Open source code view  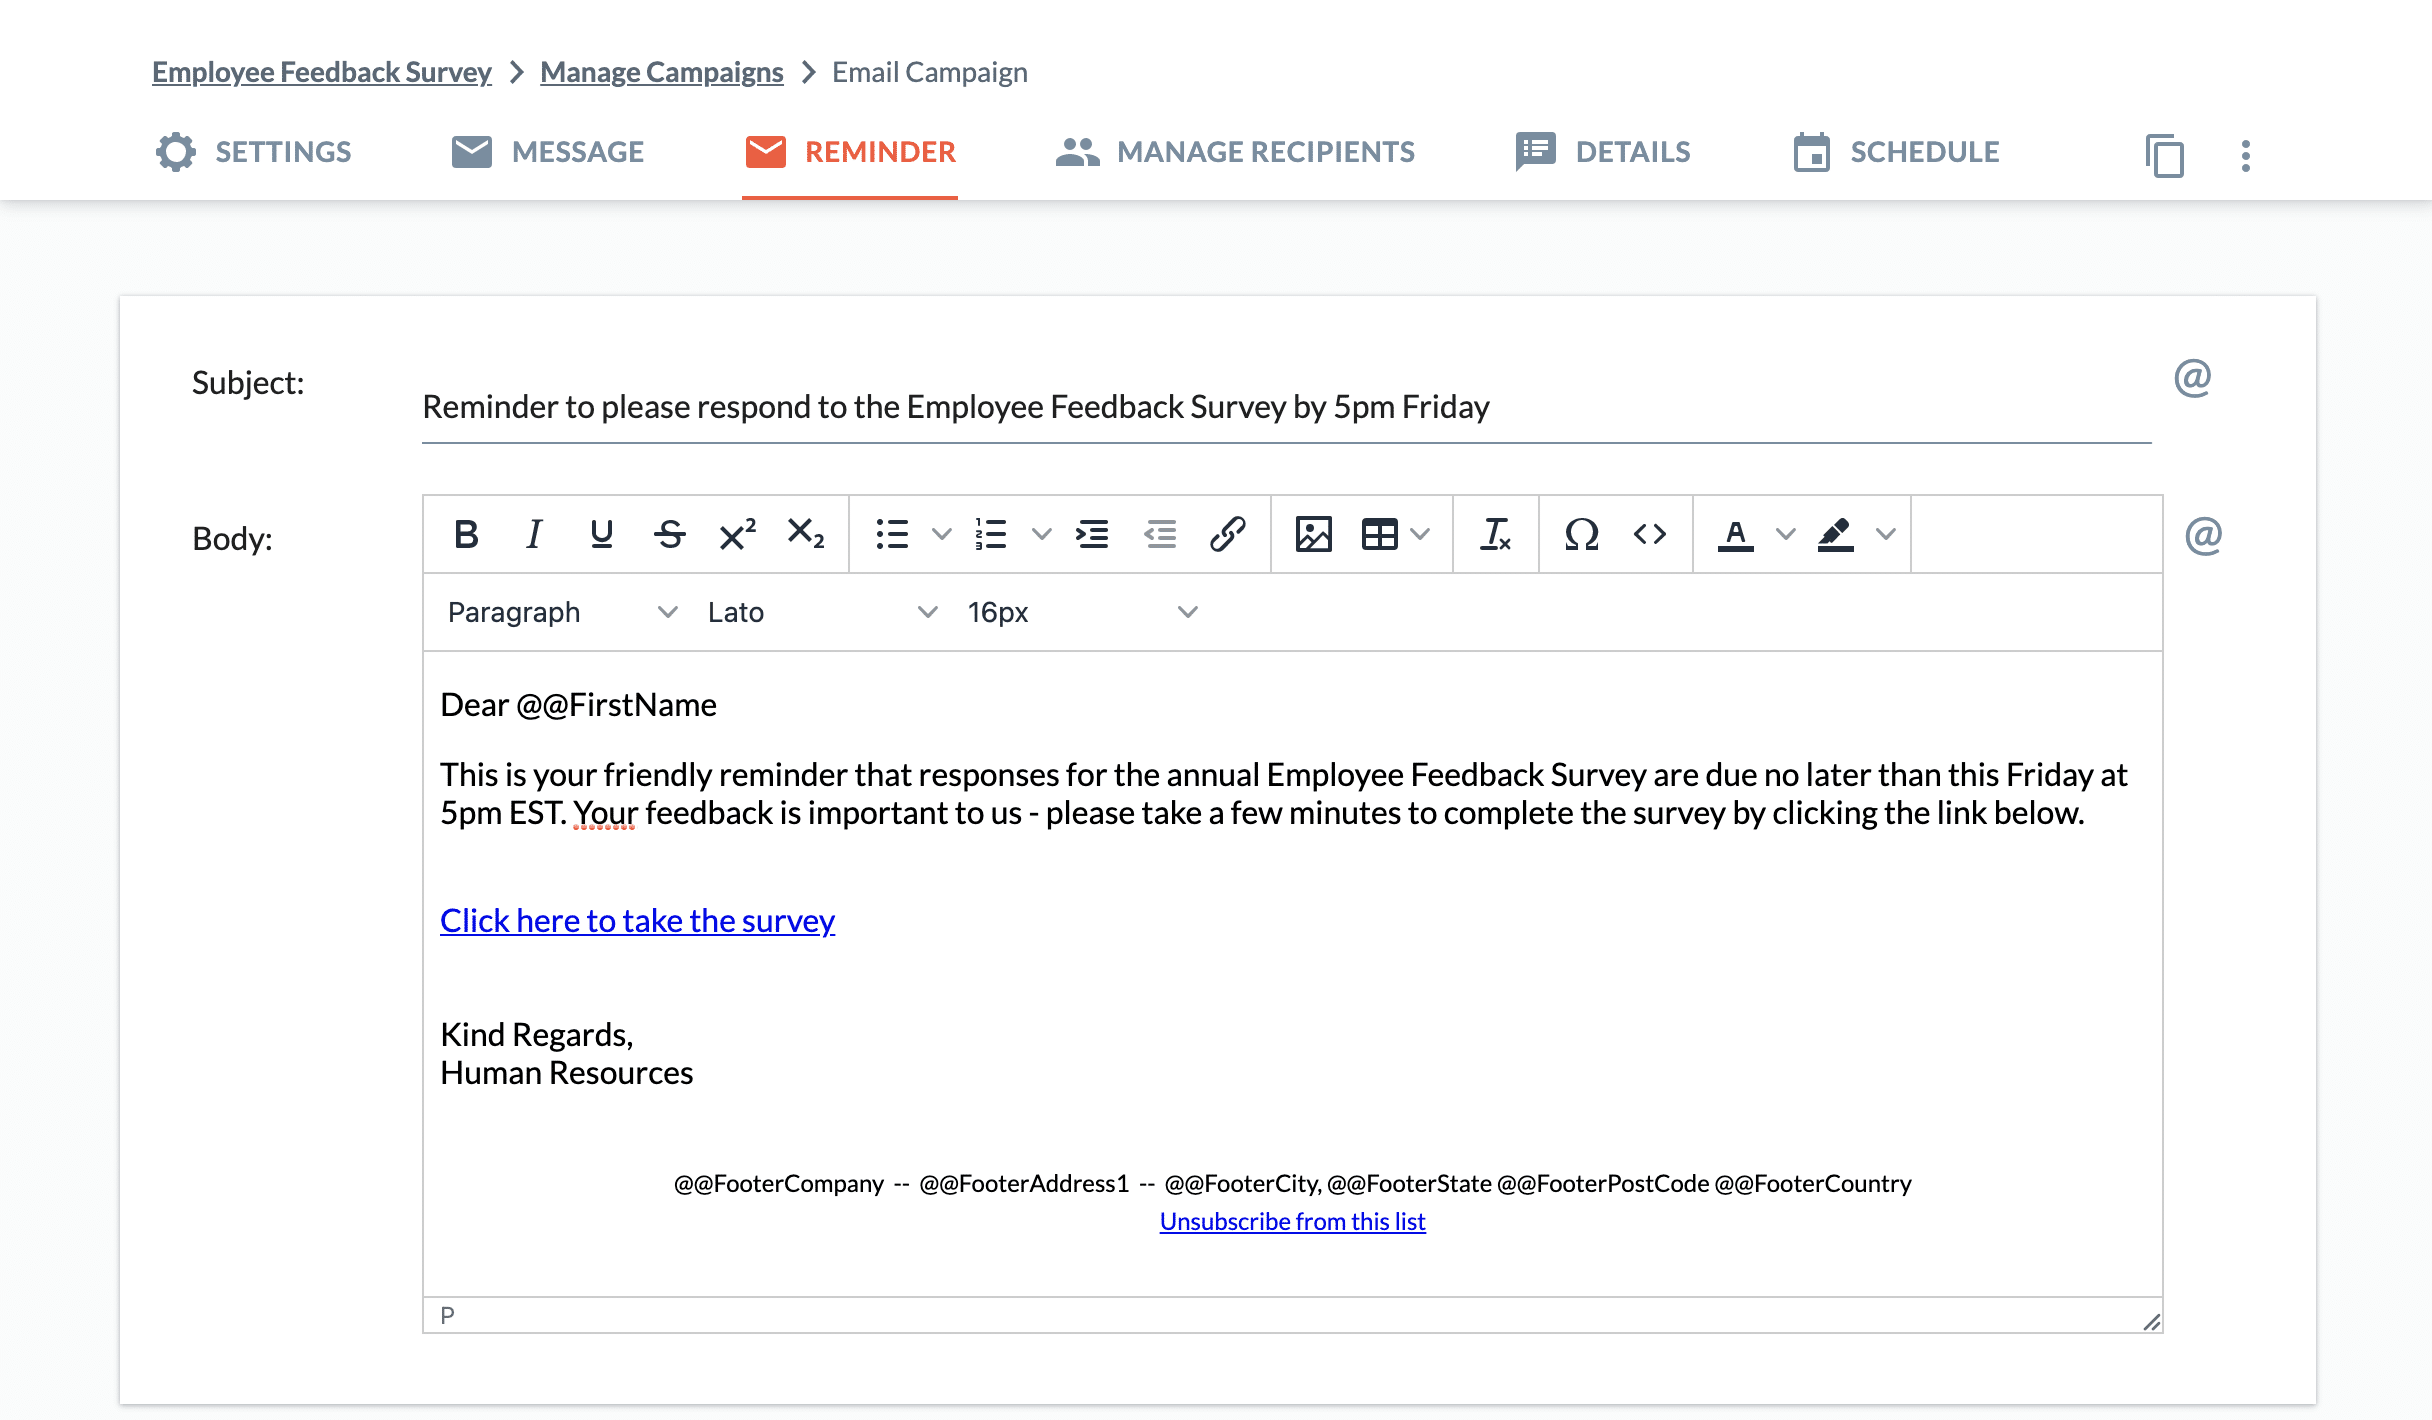(x=1650, y=534)
